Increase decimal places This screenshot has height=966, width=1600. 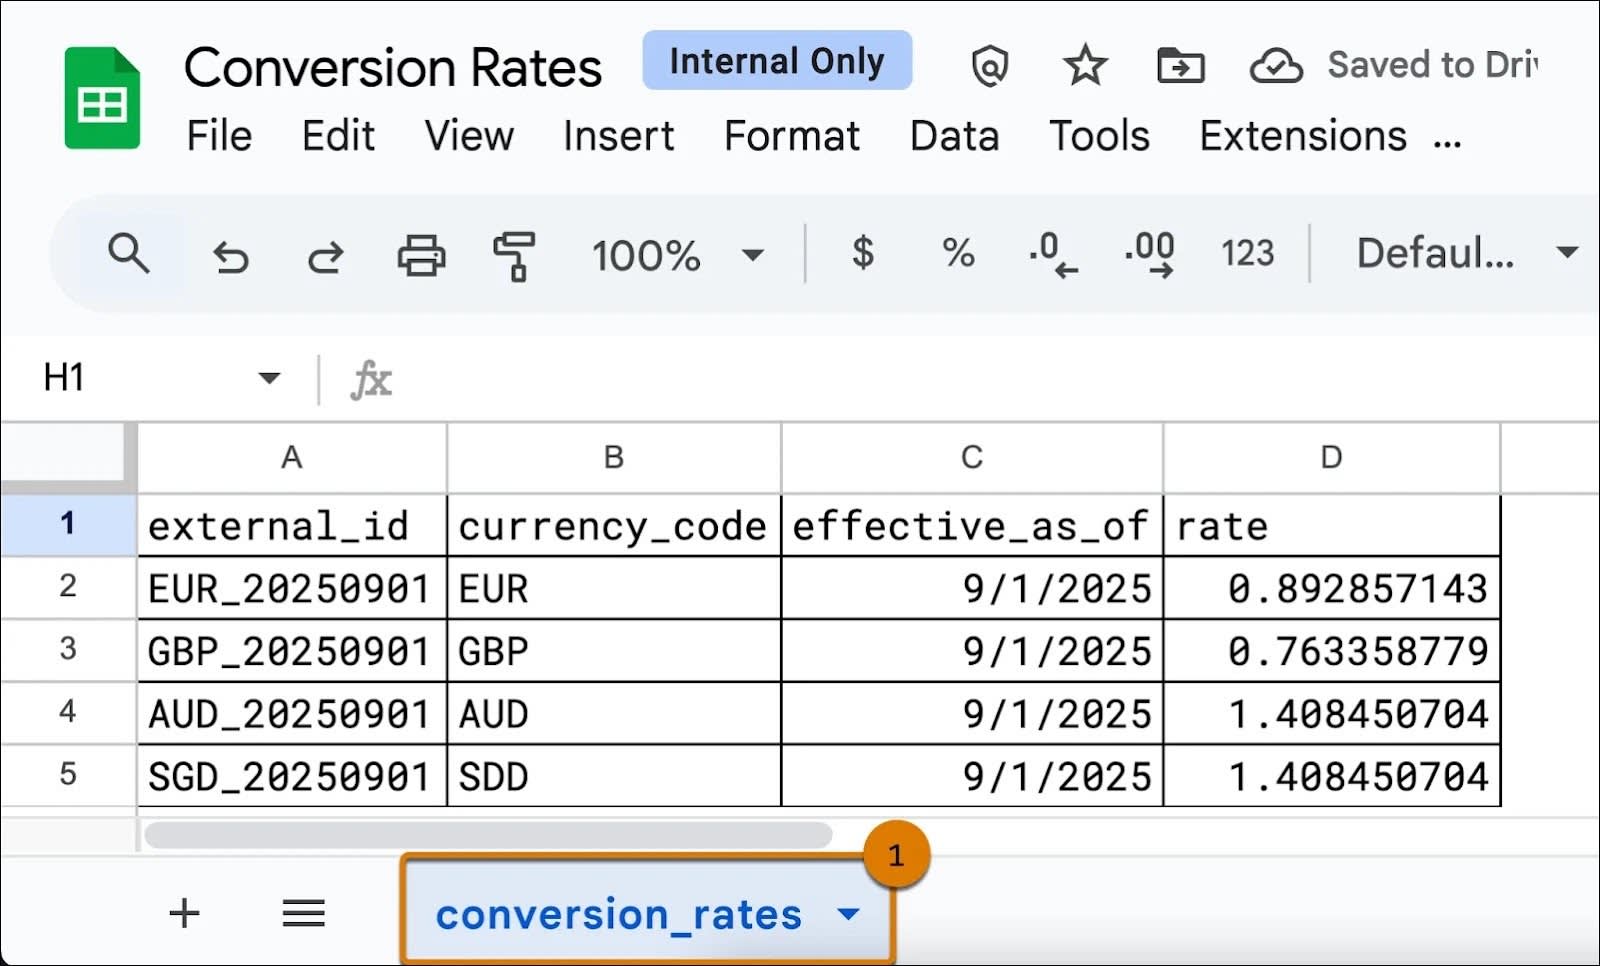1150,254
